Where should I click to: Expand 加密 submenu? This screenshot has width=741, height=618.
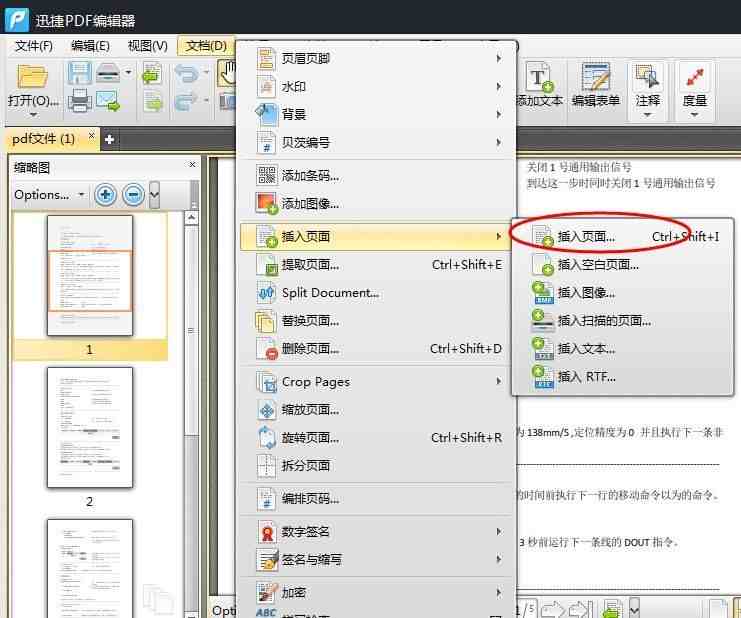[377, 592]
